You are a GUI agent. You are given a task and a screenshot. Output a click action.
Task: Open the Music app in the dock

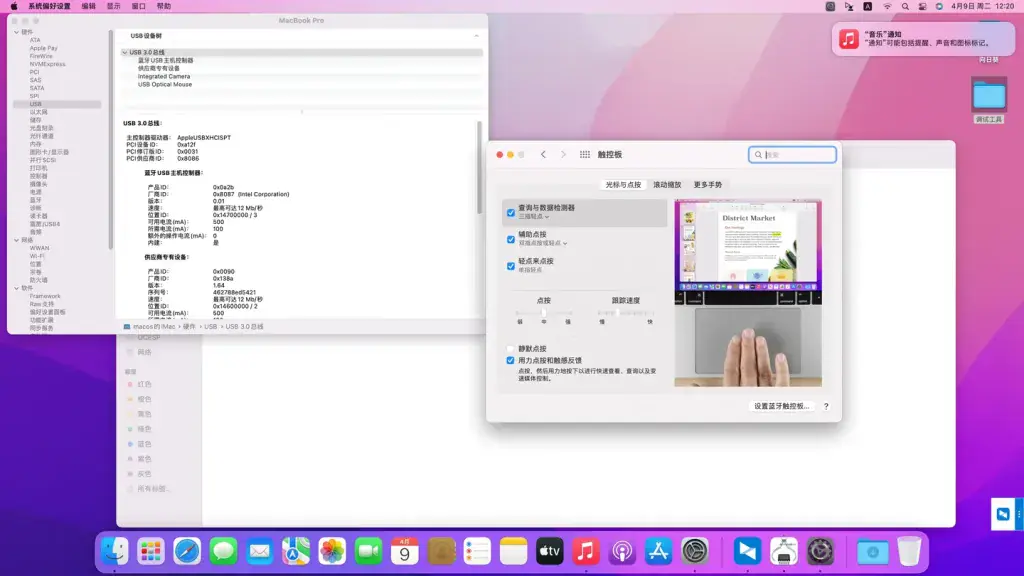click(x=586, y=552)
